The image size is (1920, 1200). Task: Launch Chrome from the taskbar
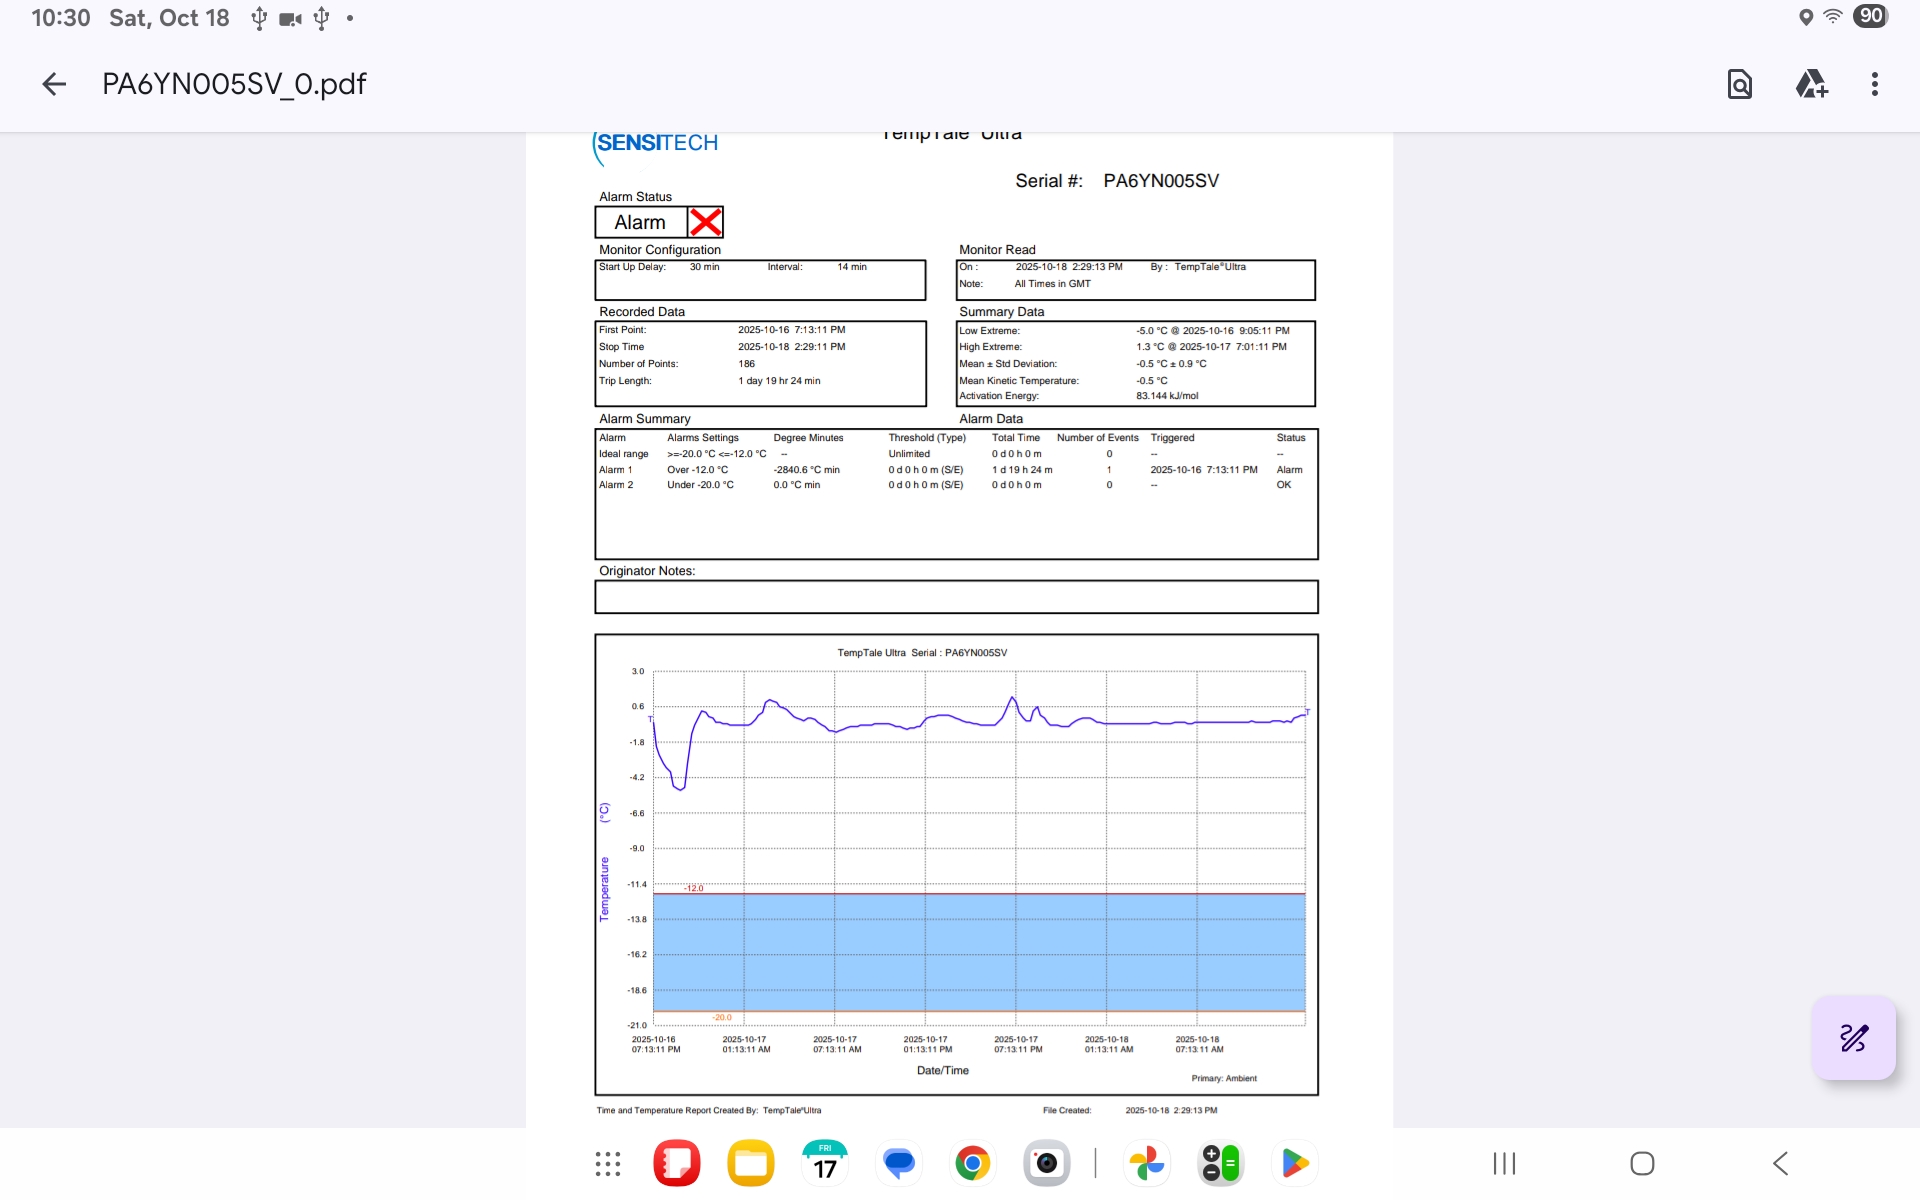[x=972, y=1164]
